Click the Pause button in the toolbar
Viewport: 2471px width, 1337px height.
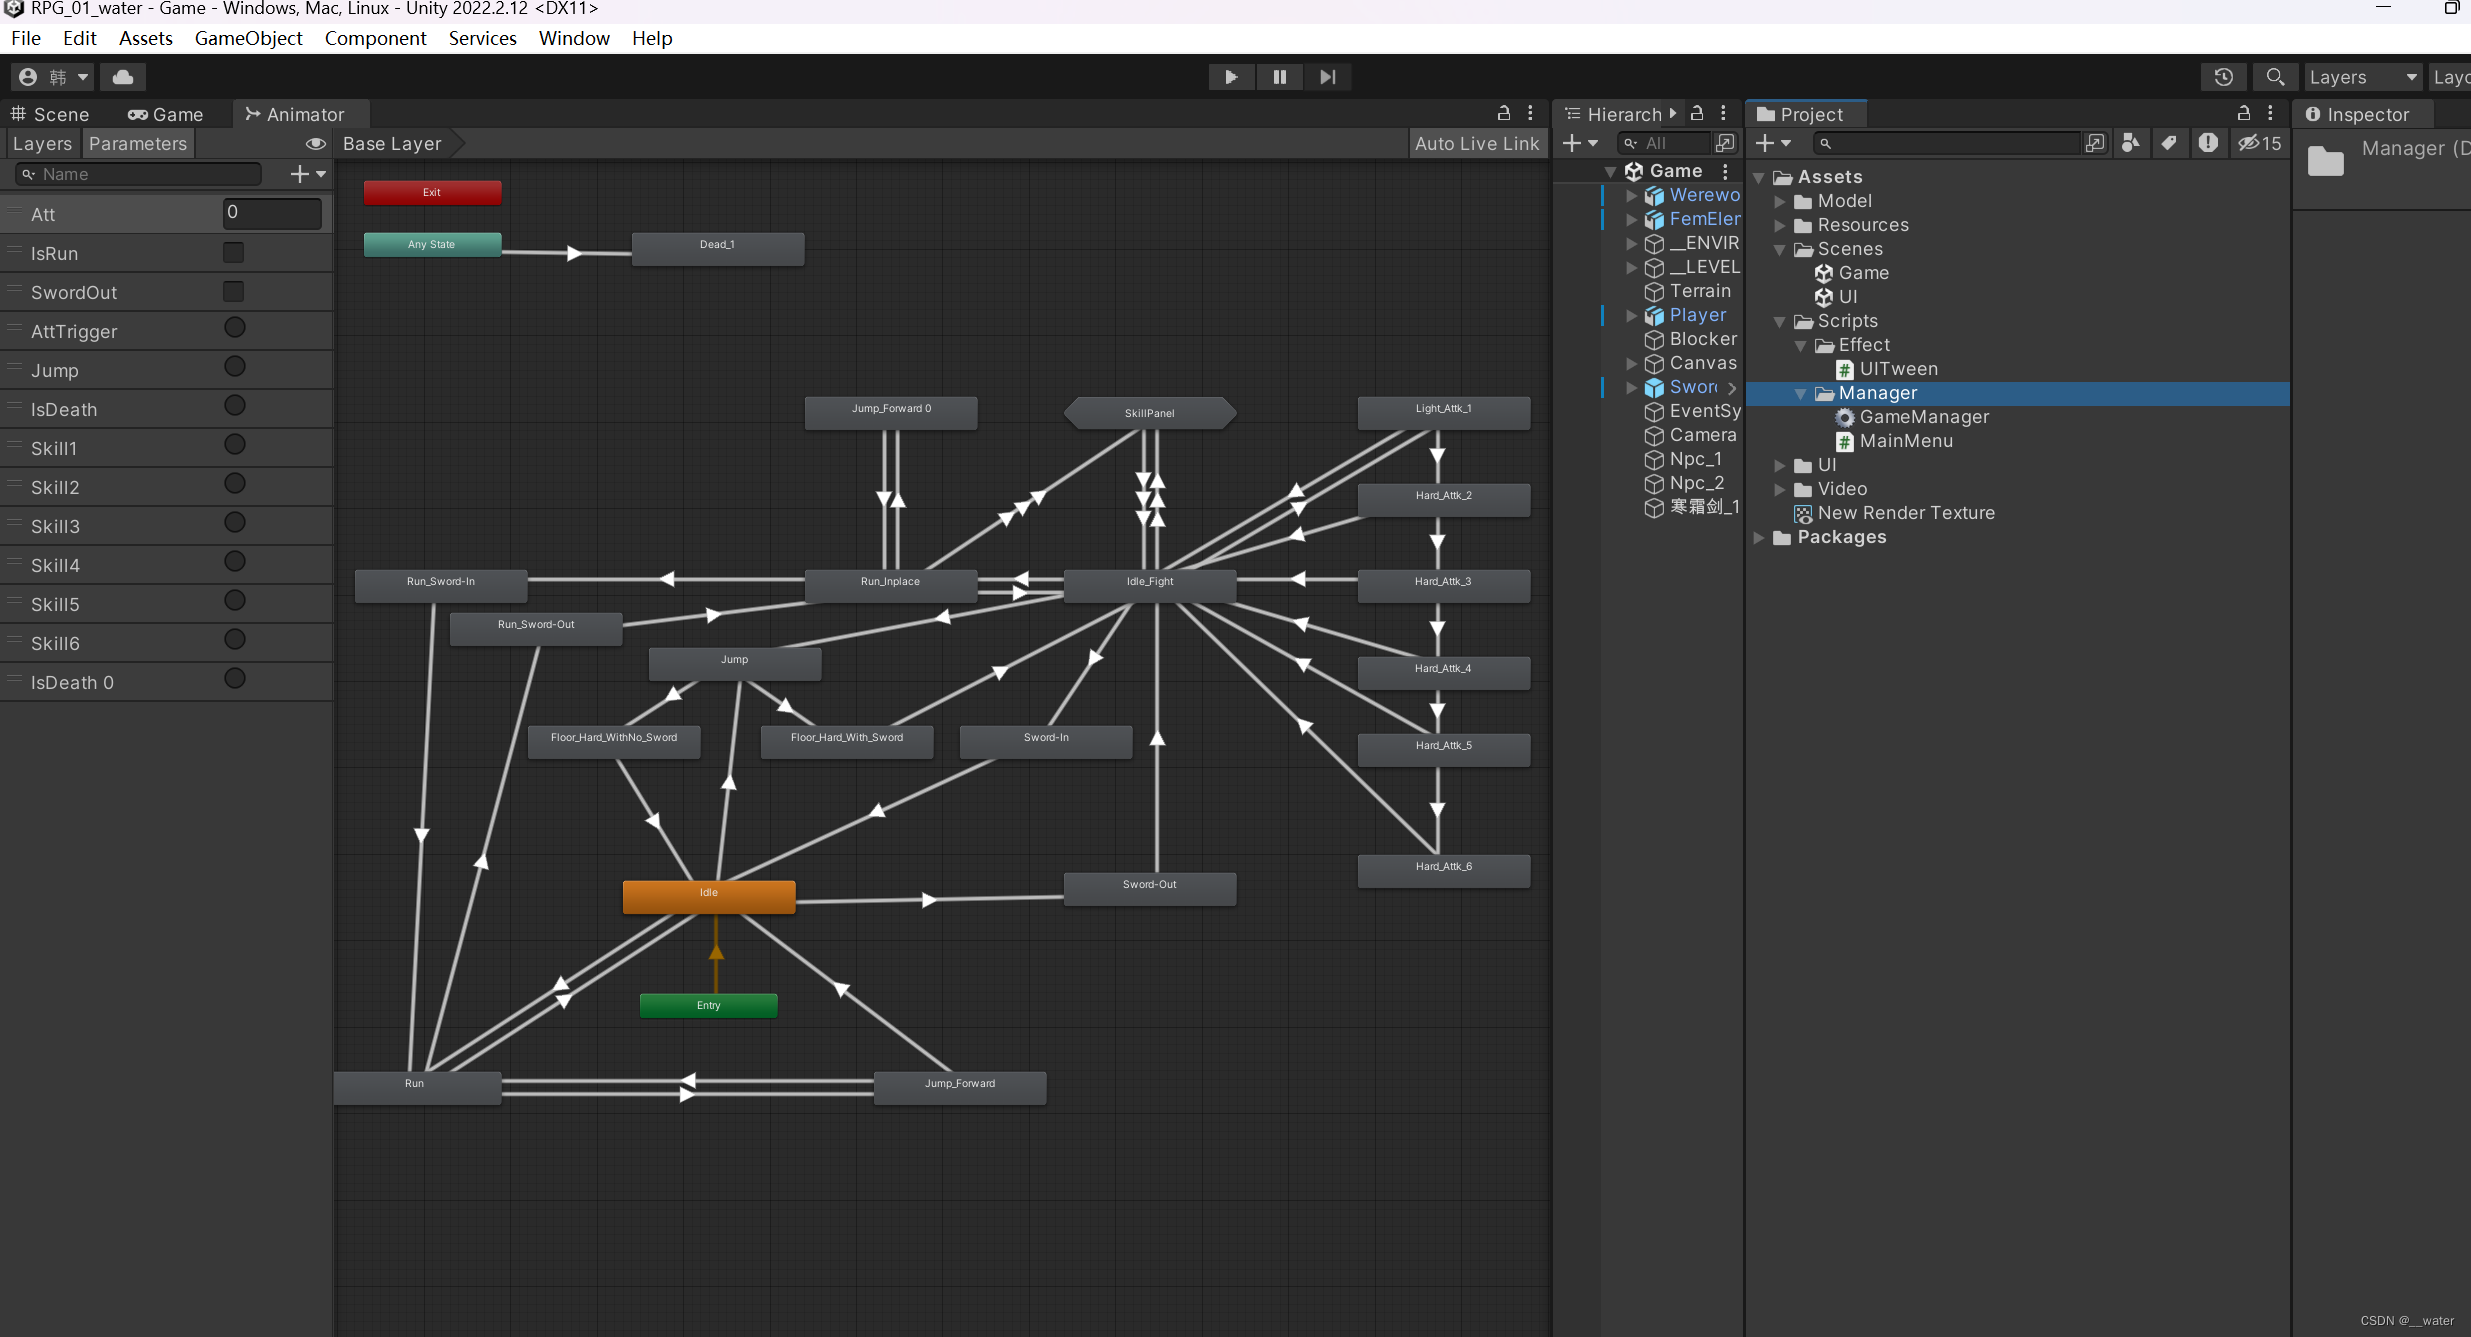pos(1279,77)
